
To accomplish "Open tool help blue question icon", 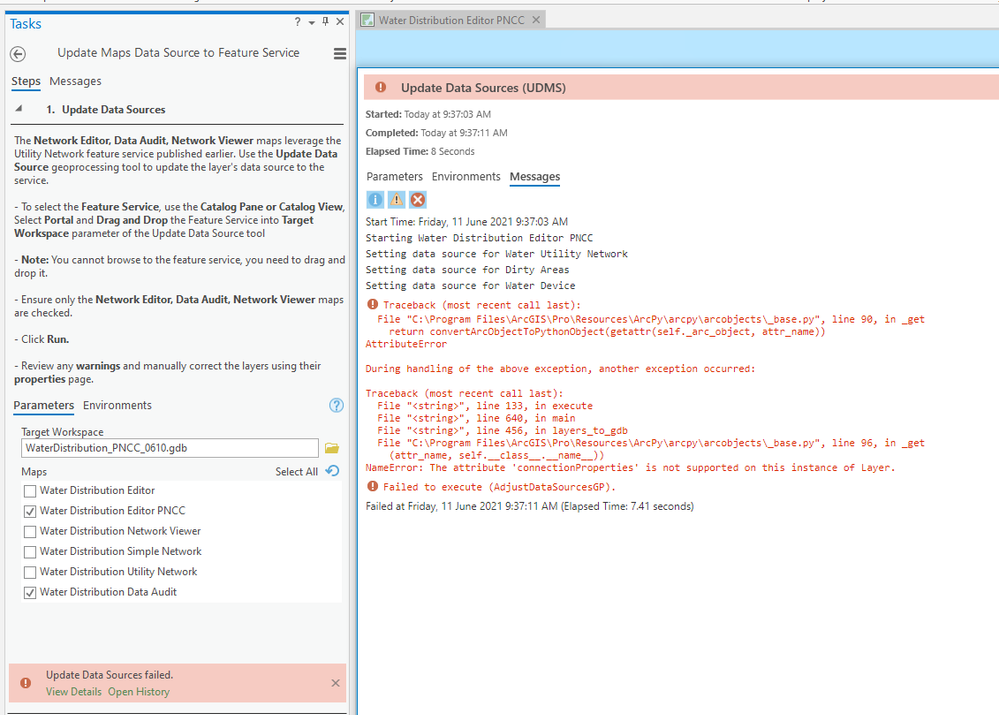I will (336, 405).
